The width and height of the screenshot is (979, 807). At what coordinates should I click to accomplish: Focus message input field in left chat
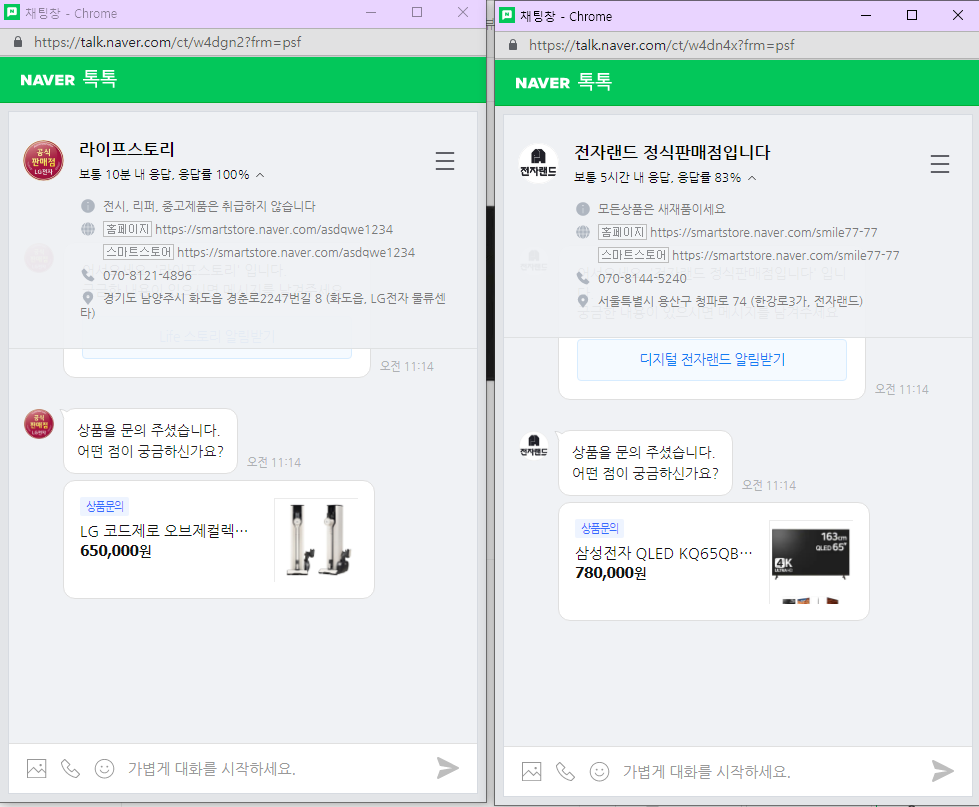click(275, 768)
